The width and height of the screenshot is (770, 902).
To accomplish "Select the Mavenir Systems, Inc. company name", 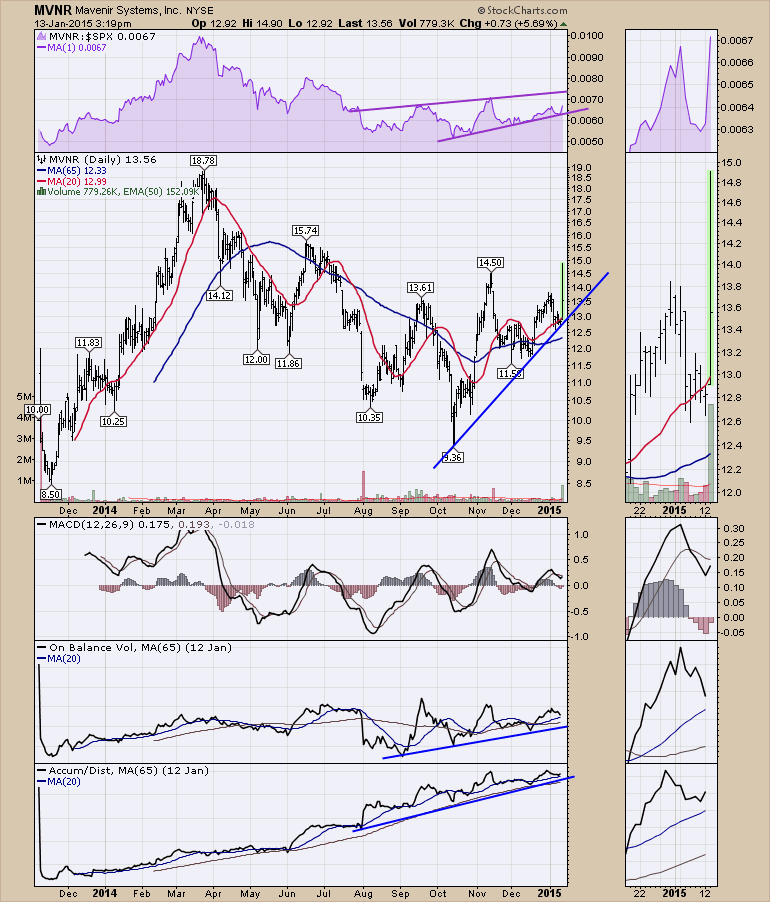I will click(x=128, y=11).
